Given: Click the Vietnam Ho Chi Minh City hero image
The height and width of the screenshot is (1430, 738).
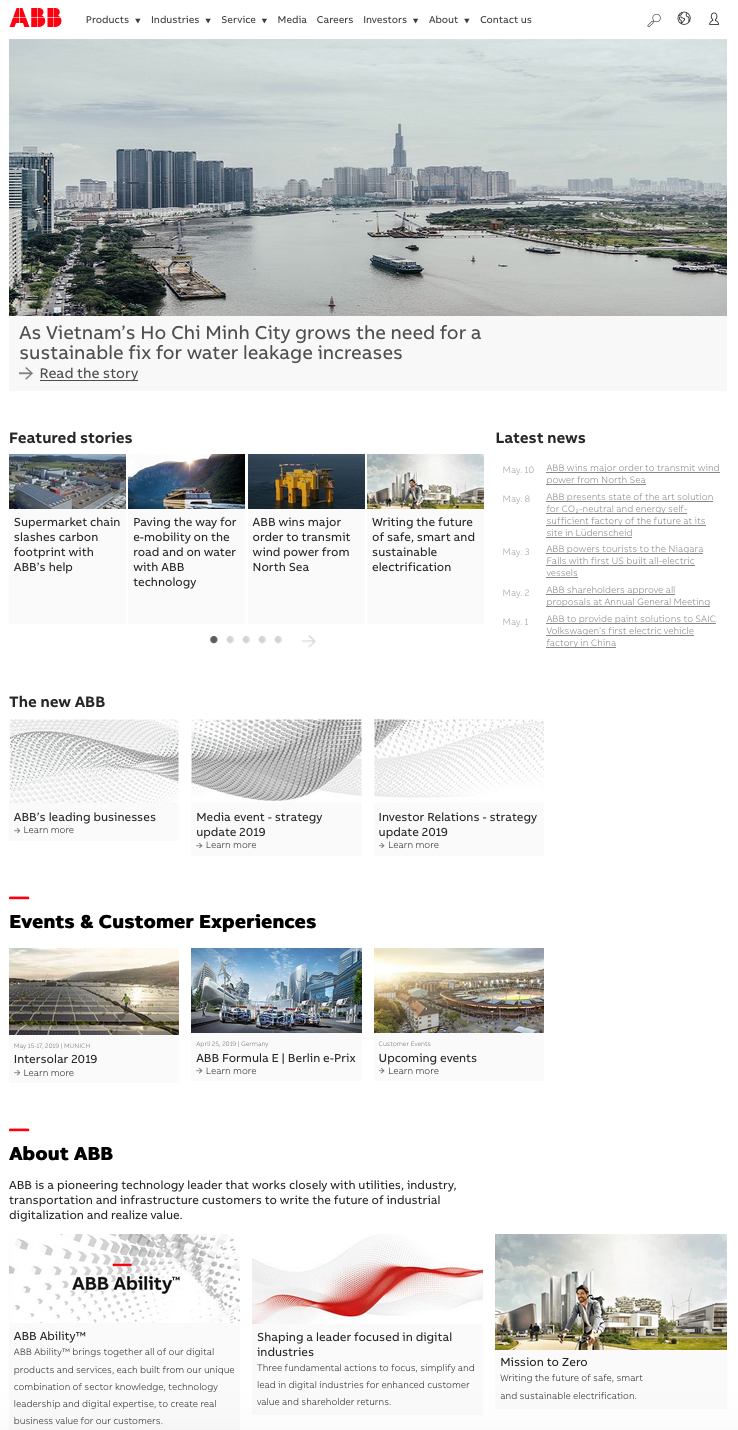Looking at the screenshot, I should point(368,177).
